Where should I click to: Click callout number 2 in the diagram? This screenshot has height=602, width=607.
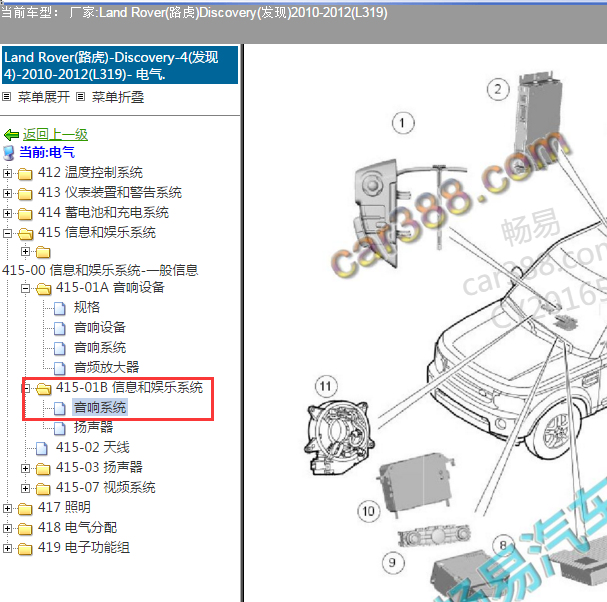point(498,89)
